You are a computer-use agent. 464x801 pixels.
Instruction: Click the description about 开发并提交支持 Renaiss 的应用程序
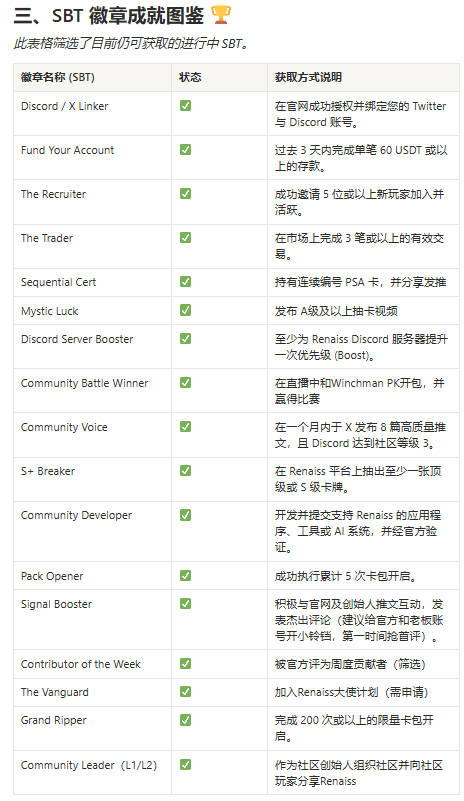[358, 531]
